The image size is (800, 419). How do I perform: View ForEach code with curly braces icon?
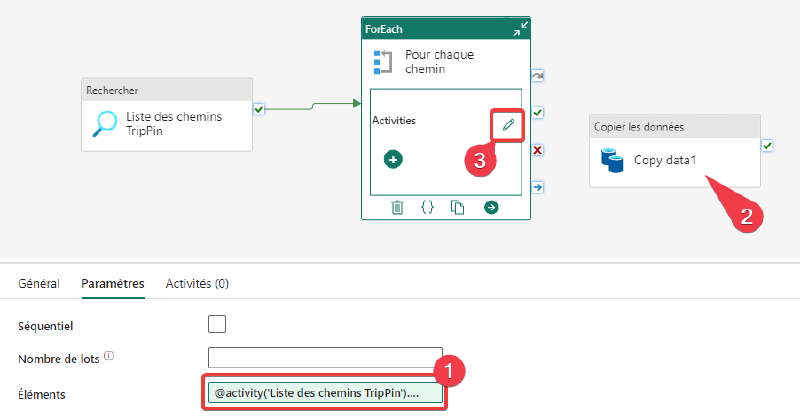(x=427, y=207)
